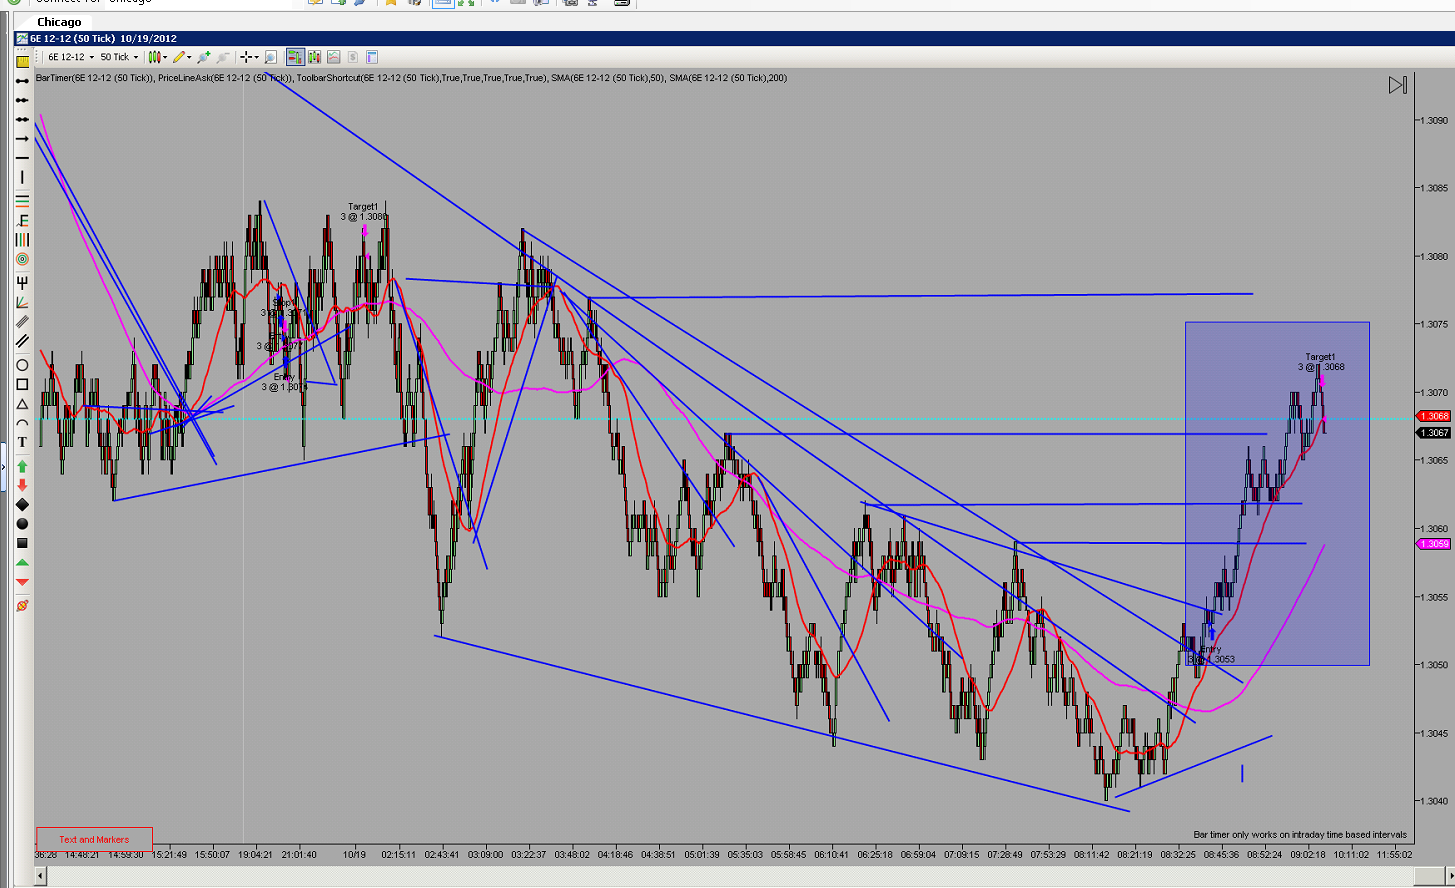The image size is (1455, 888).
Task: Click the Zoom Frame magnifier button
Action: coord(271,57)
